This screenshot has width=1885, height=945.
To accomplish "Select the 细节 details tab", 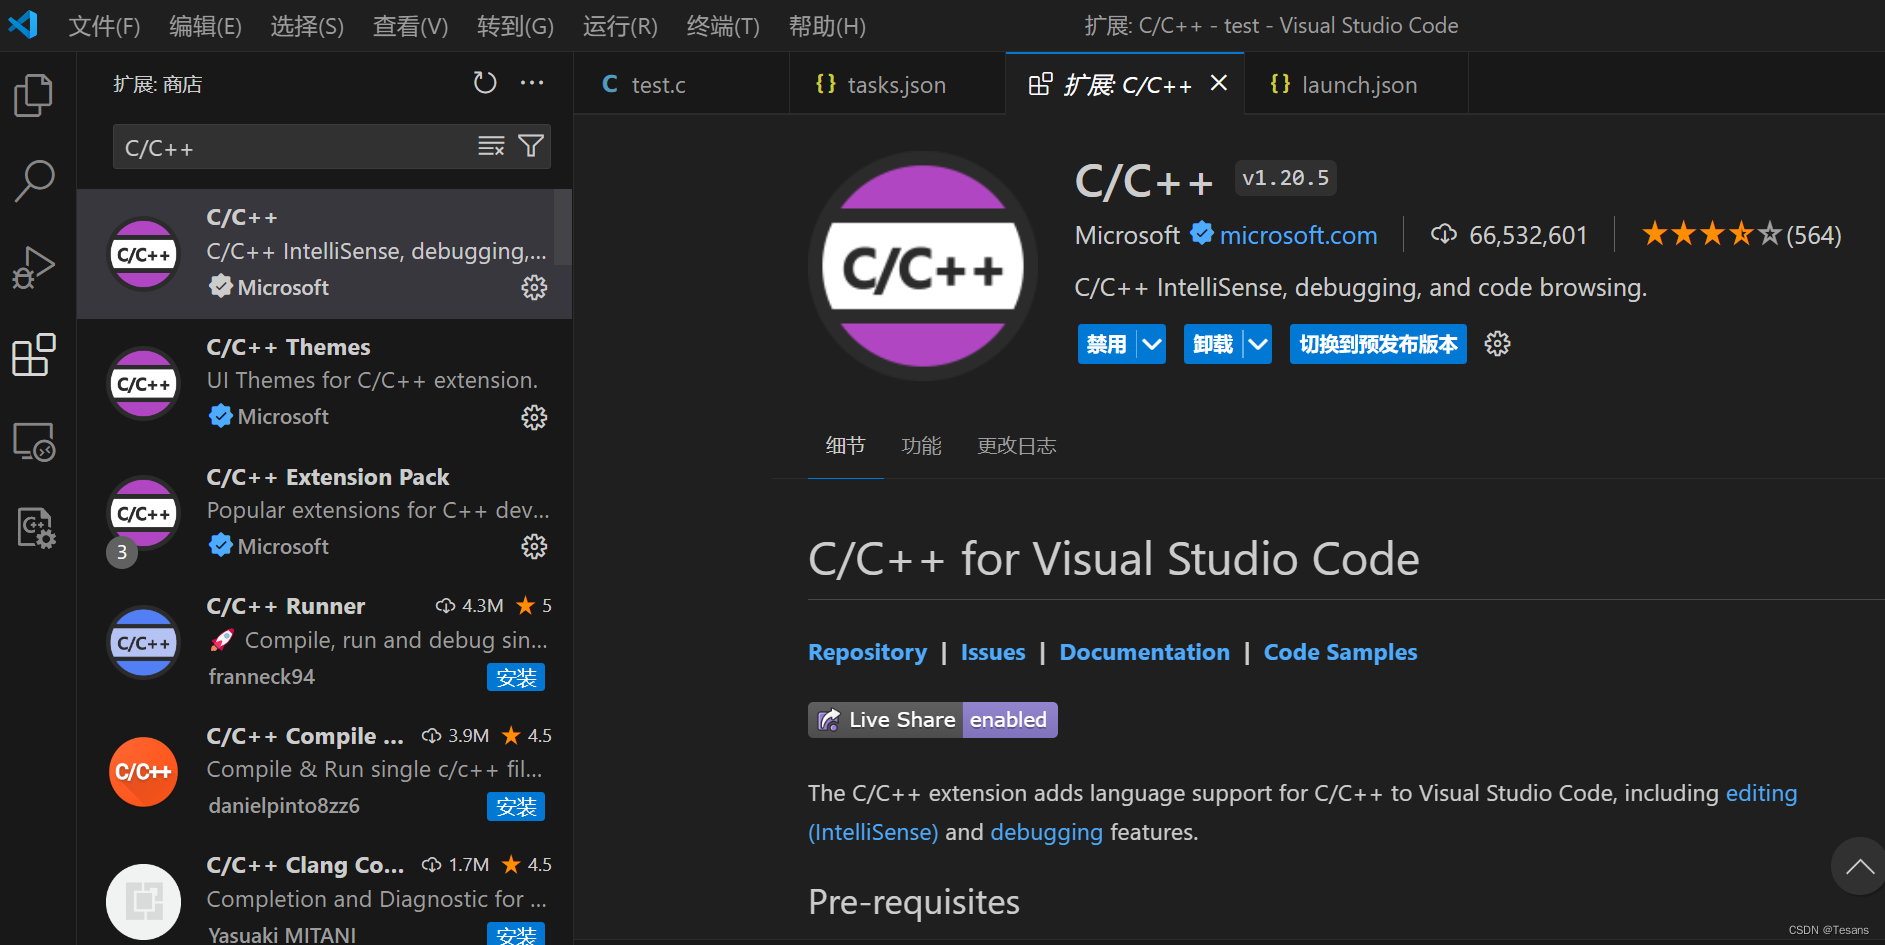I will pyautogui.click(x=845, y=446).
